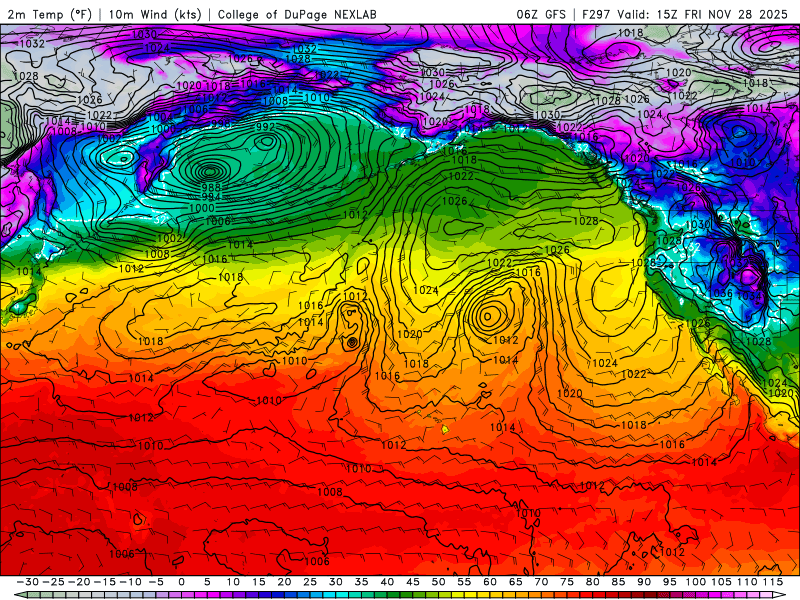The height and width of the screenshot is (600, 800).
Task: Click the 1036 isobar label beside 1034
Action: click(x=721, y=293)
